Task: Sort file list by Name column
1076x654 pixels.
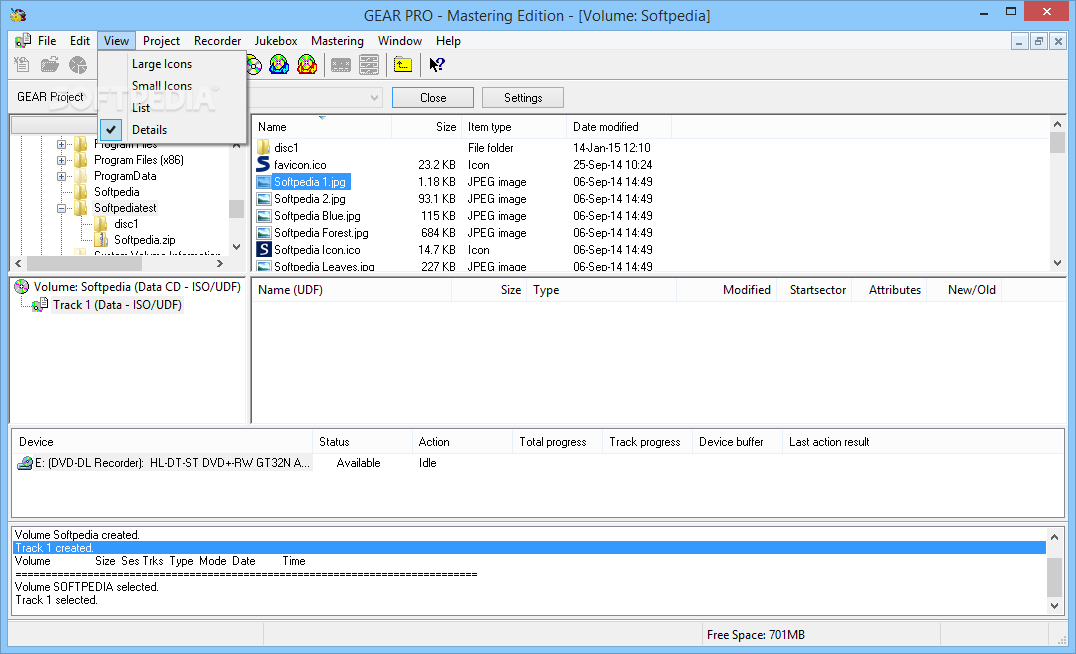Action: click(x=322, y=127)
